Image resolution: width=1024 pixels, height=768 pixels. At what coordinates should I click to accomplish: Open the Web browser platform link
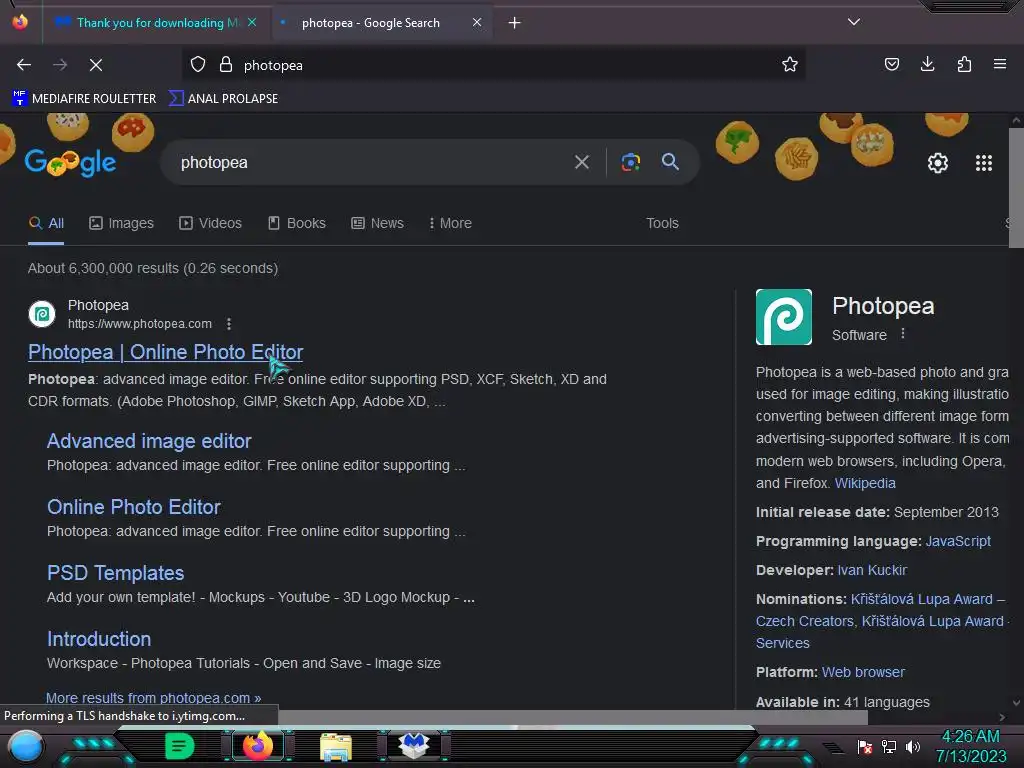coord(863,672)
